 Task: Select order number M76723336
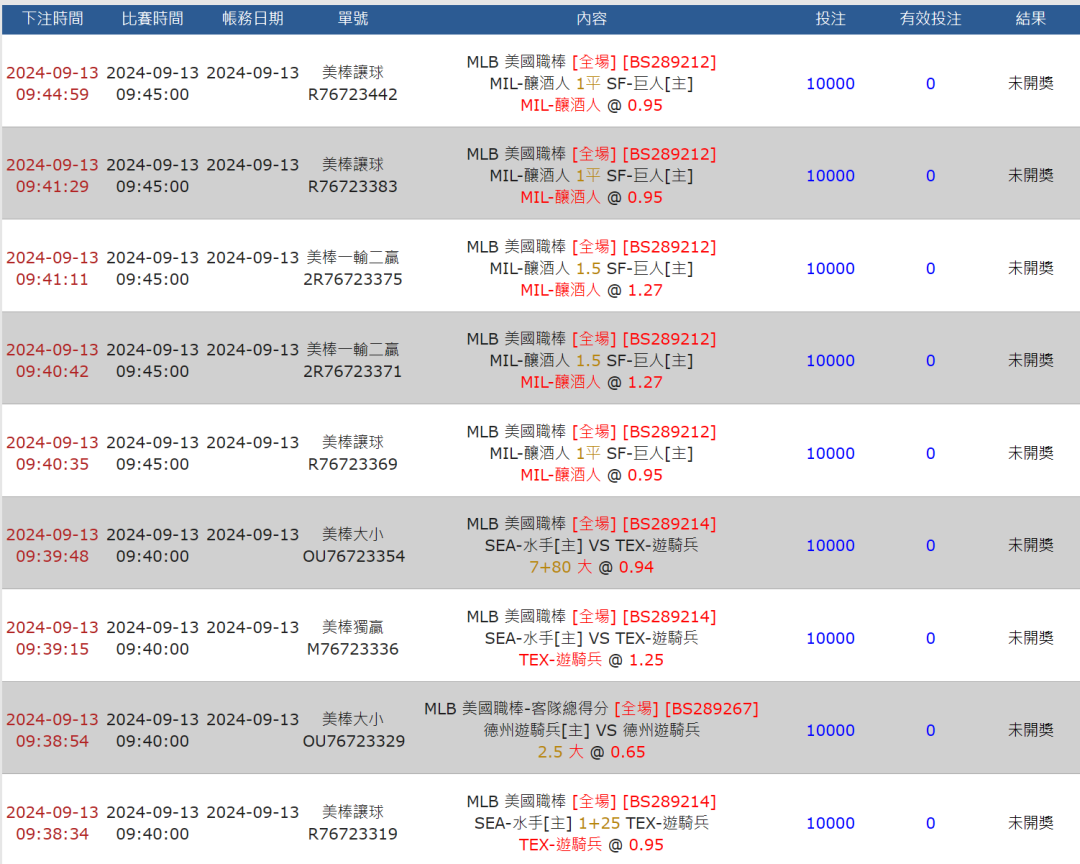coord(353,649)
